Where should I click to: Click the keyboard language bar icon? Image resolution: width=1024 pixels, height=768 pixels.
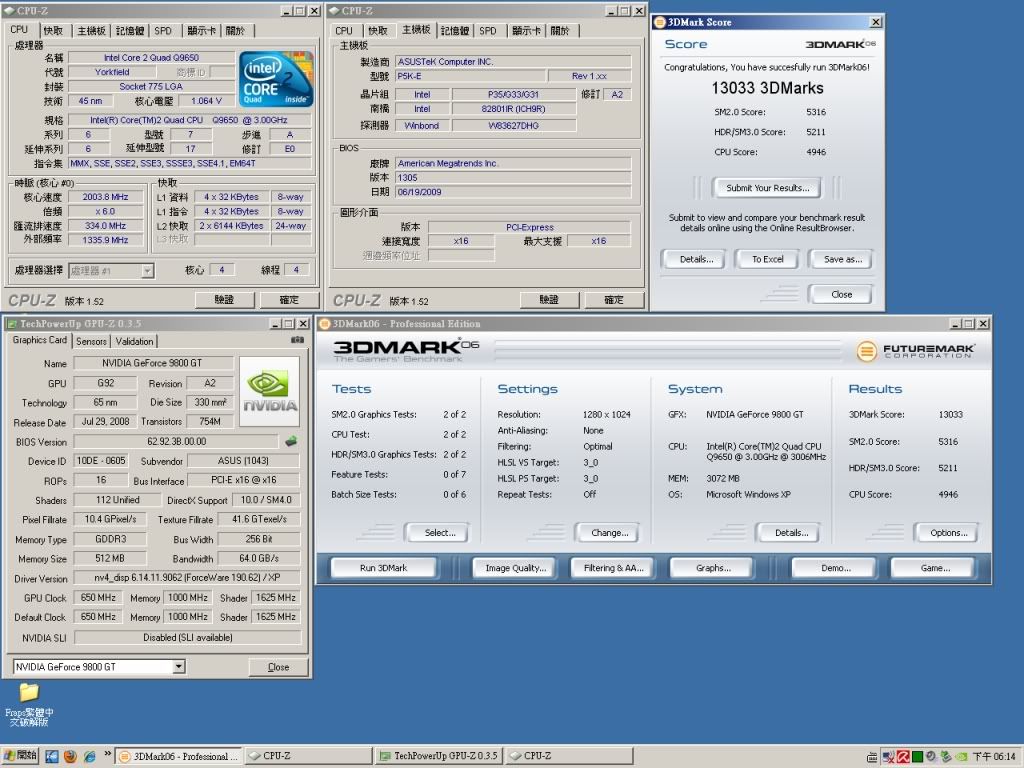tap(872, 758)
